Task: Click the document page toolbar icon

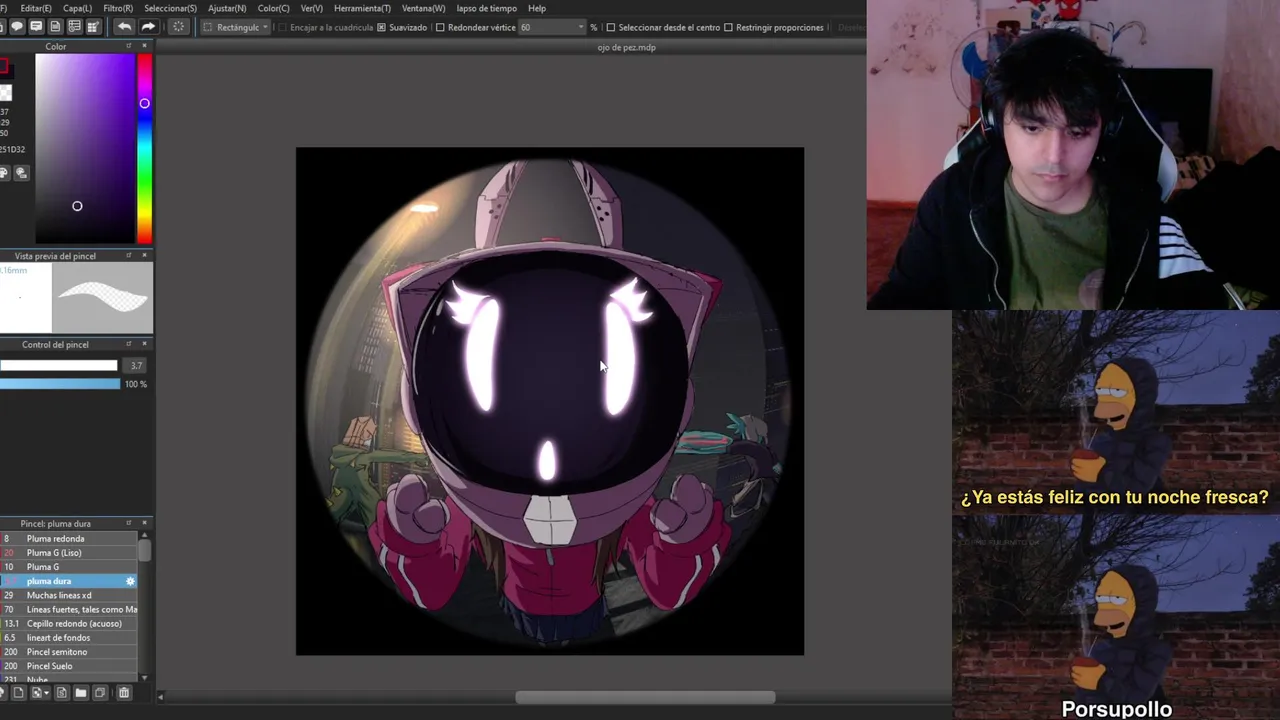Action: click(x=55, y=27)
